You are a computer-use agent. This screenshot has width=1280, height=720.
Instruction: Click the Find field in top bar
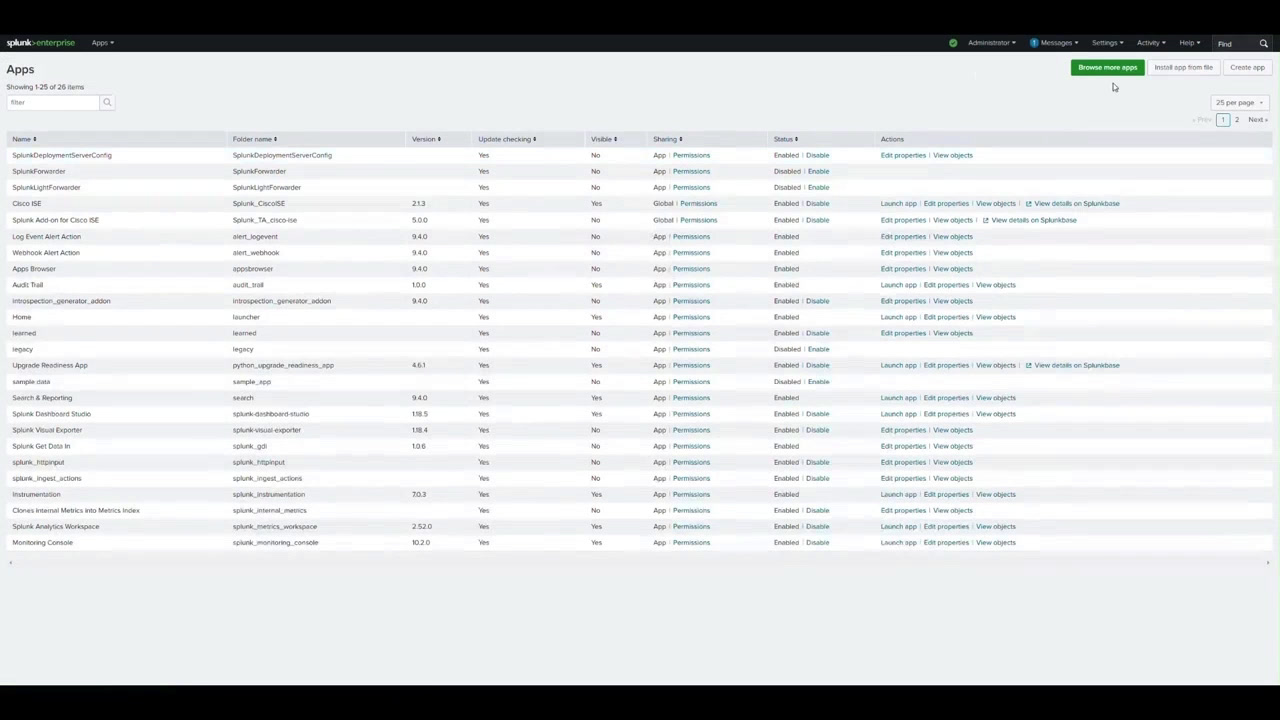[1234, 43]
